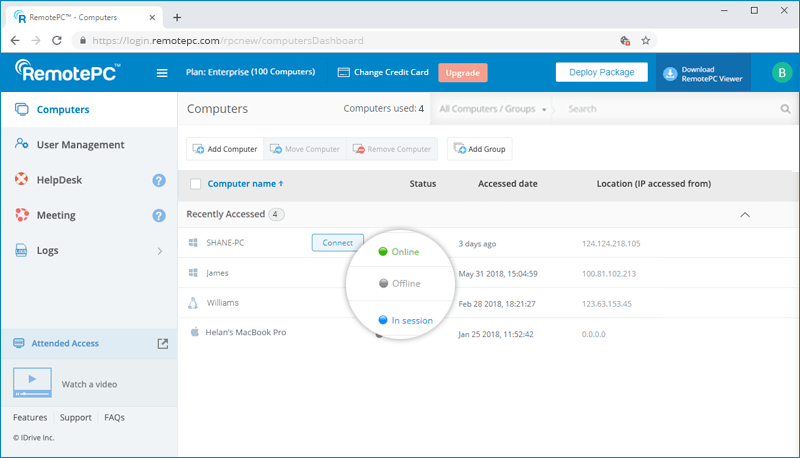Screen dimensions: 800x458
Task: Click the search magnifier icon
Action: (785, 109)
